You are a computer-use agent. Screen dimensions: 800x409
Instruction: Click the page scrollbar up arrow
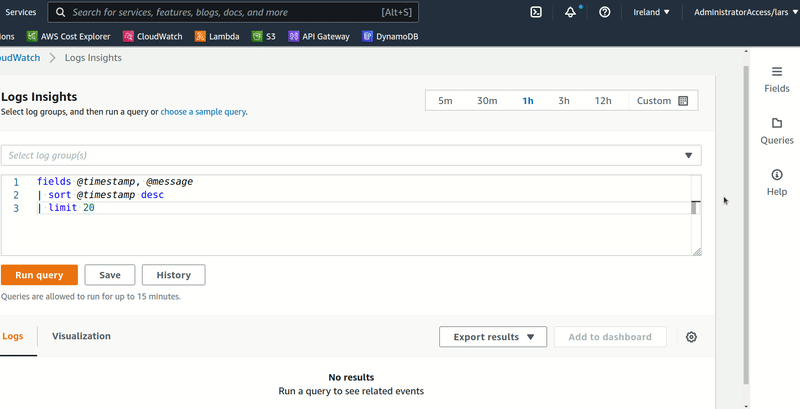pos(746,51)
